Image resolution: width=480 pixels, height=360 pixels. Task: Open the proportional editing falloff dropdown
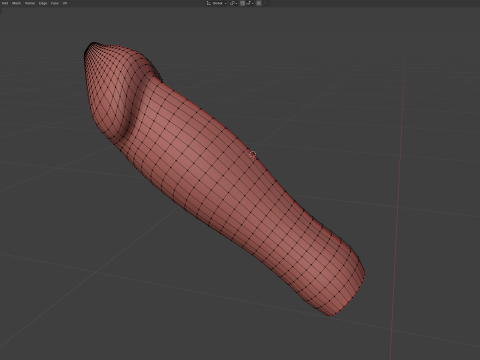pos(266,3)
